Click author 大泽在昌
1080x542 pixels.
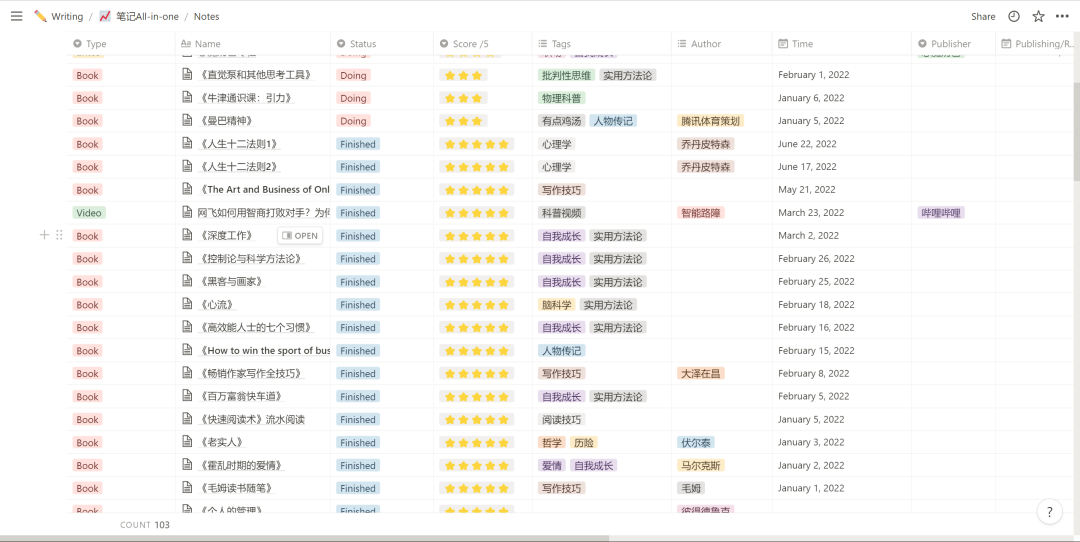pyautogui.click(x=700, y=373)
